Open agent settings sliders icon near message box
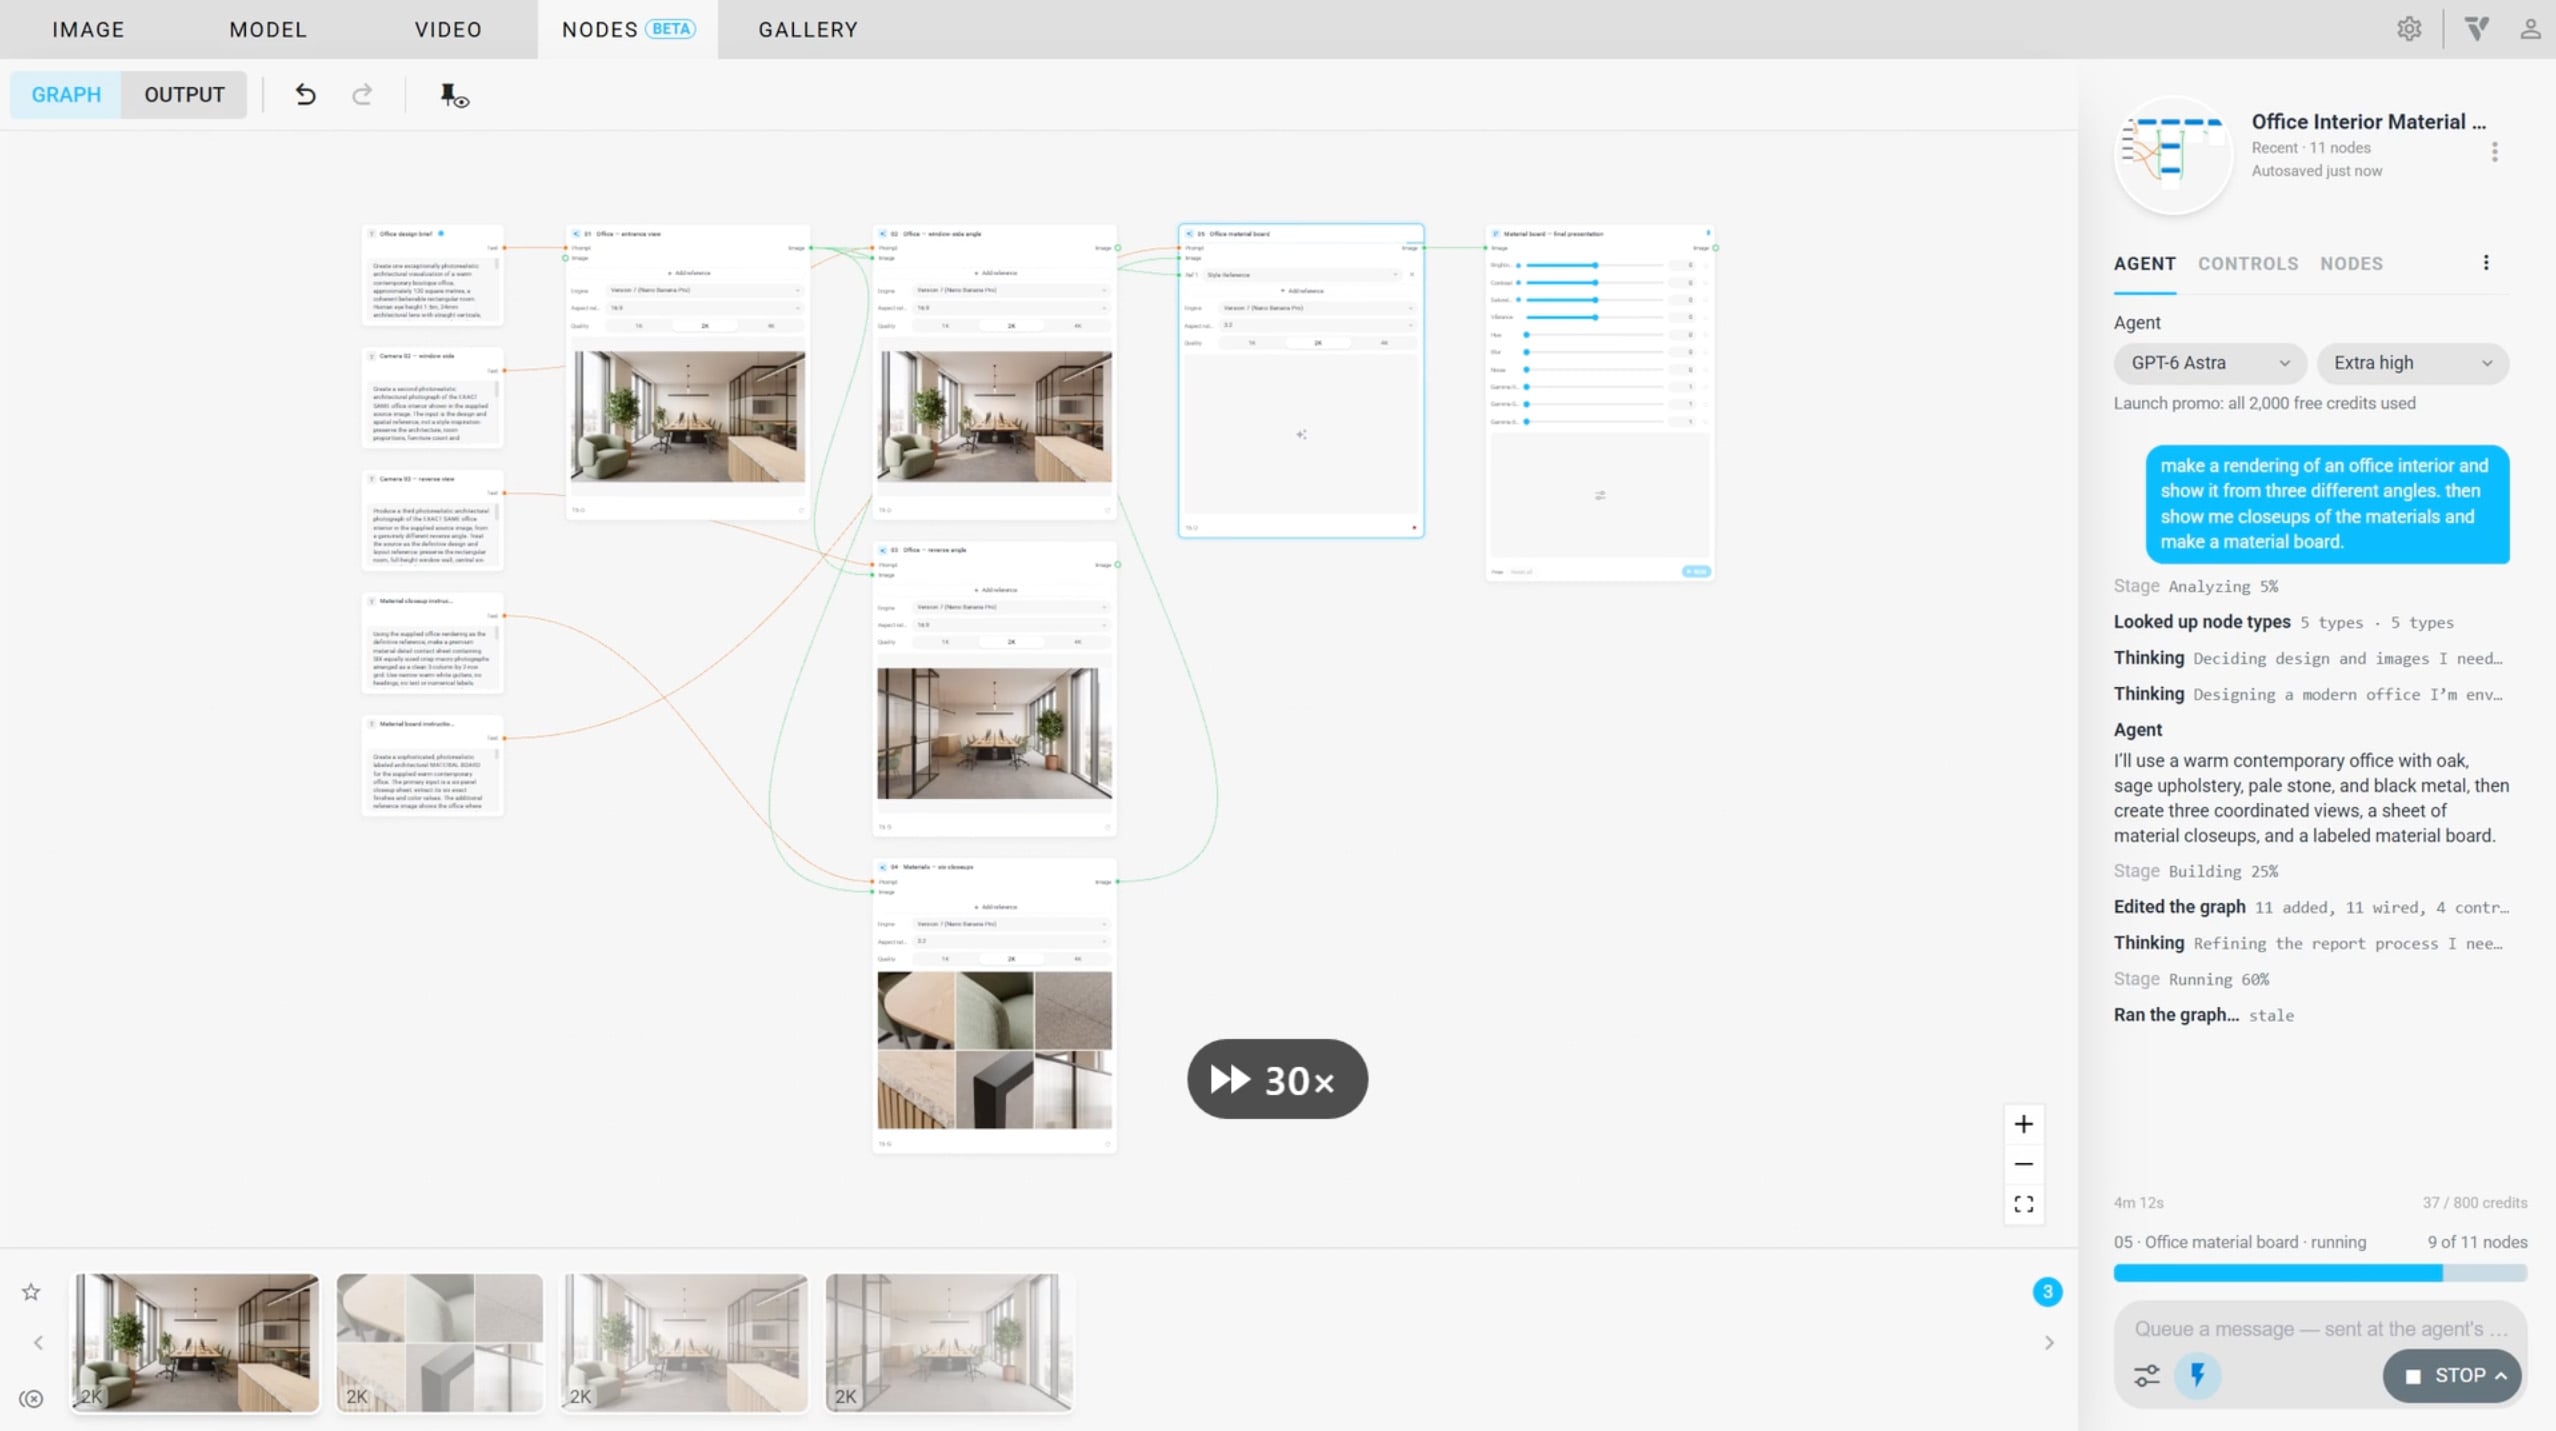 (x=2146, y=1376)
